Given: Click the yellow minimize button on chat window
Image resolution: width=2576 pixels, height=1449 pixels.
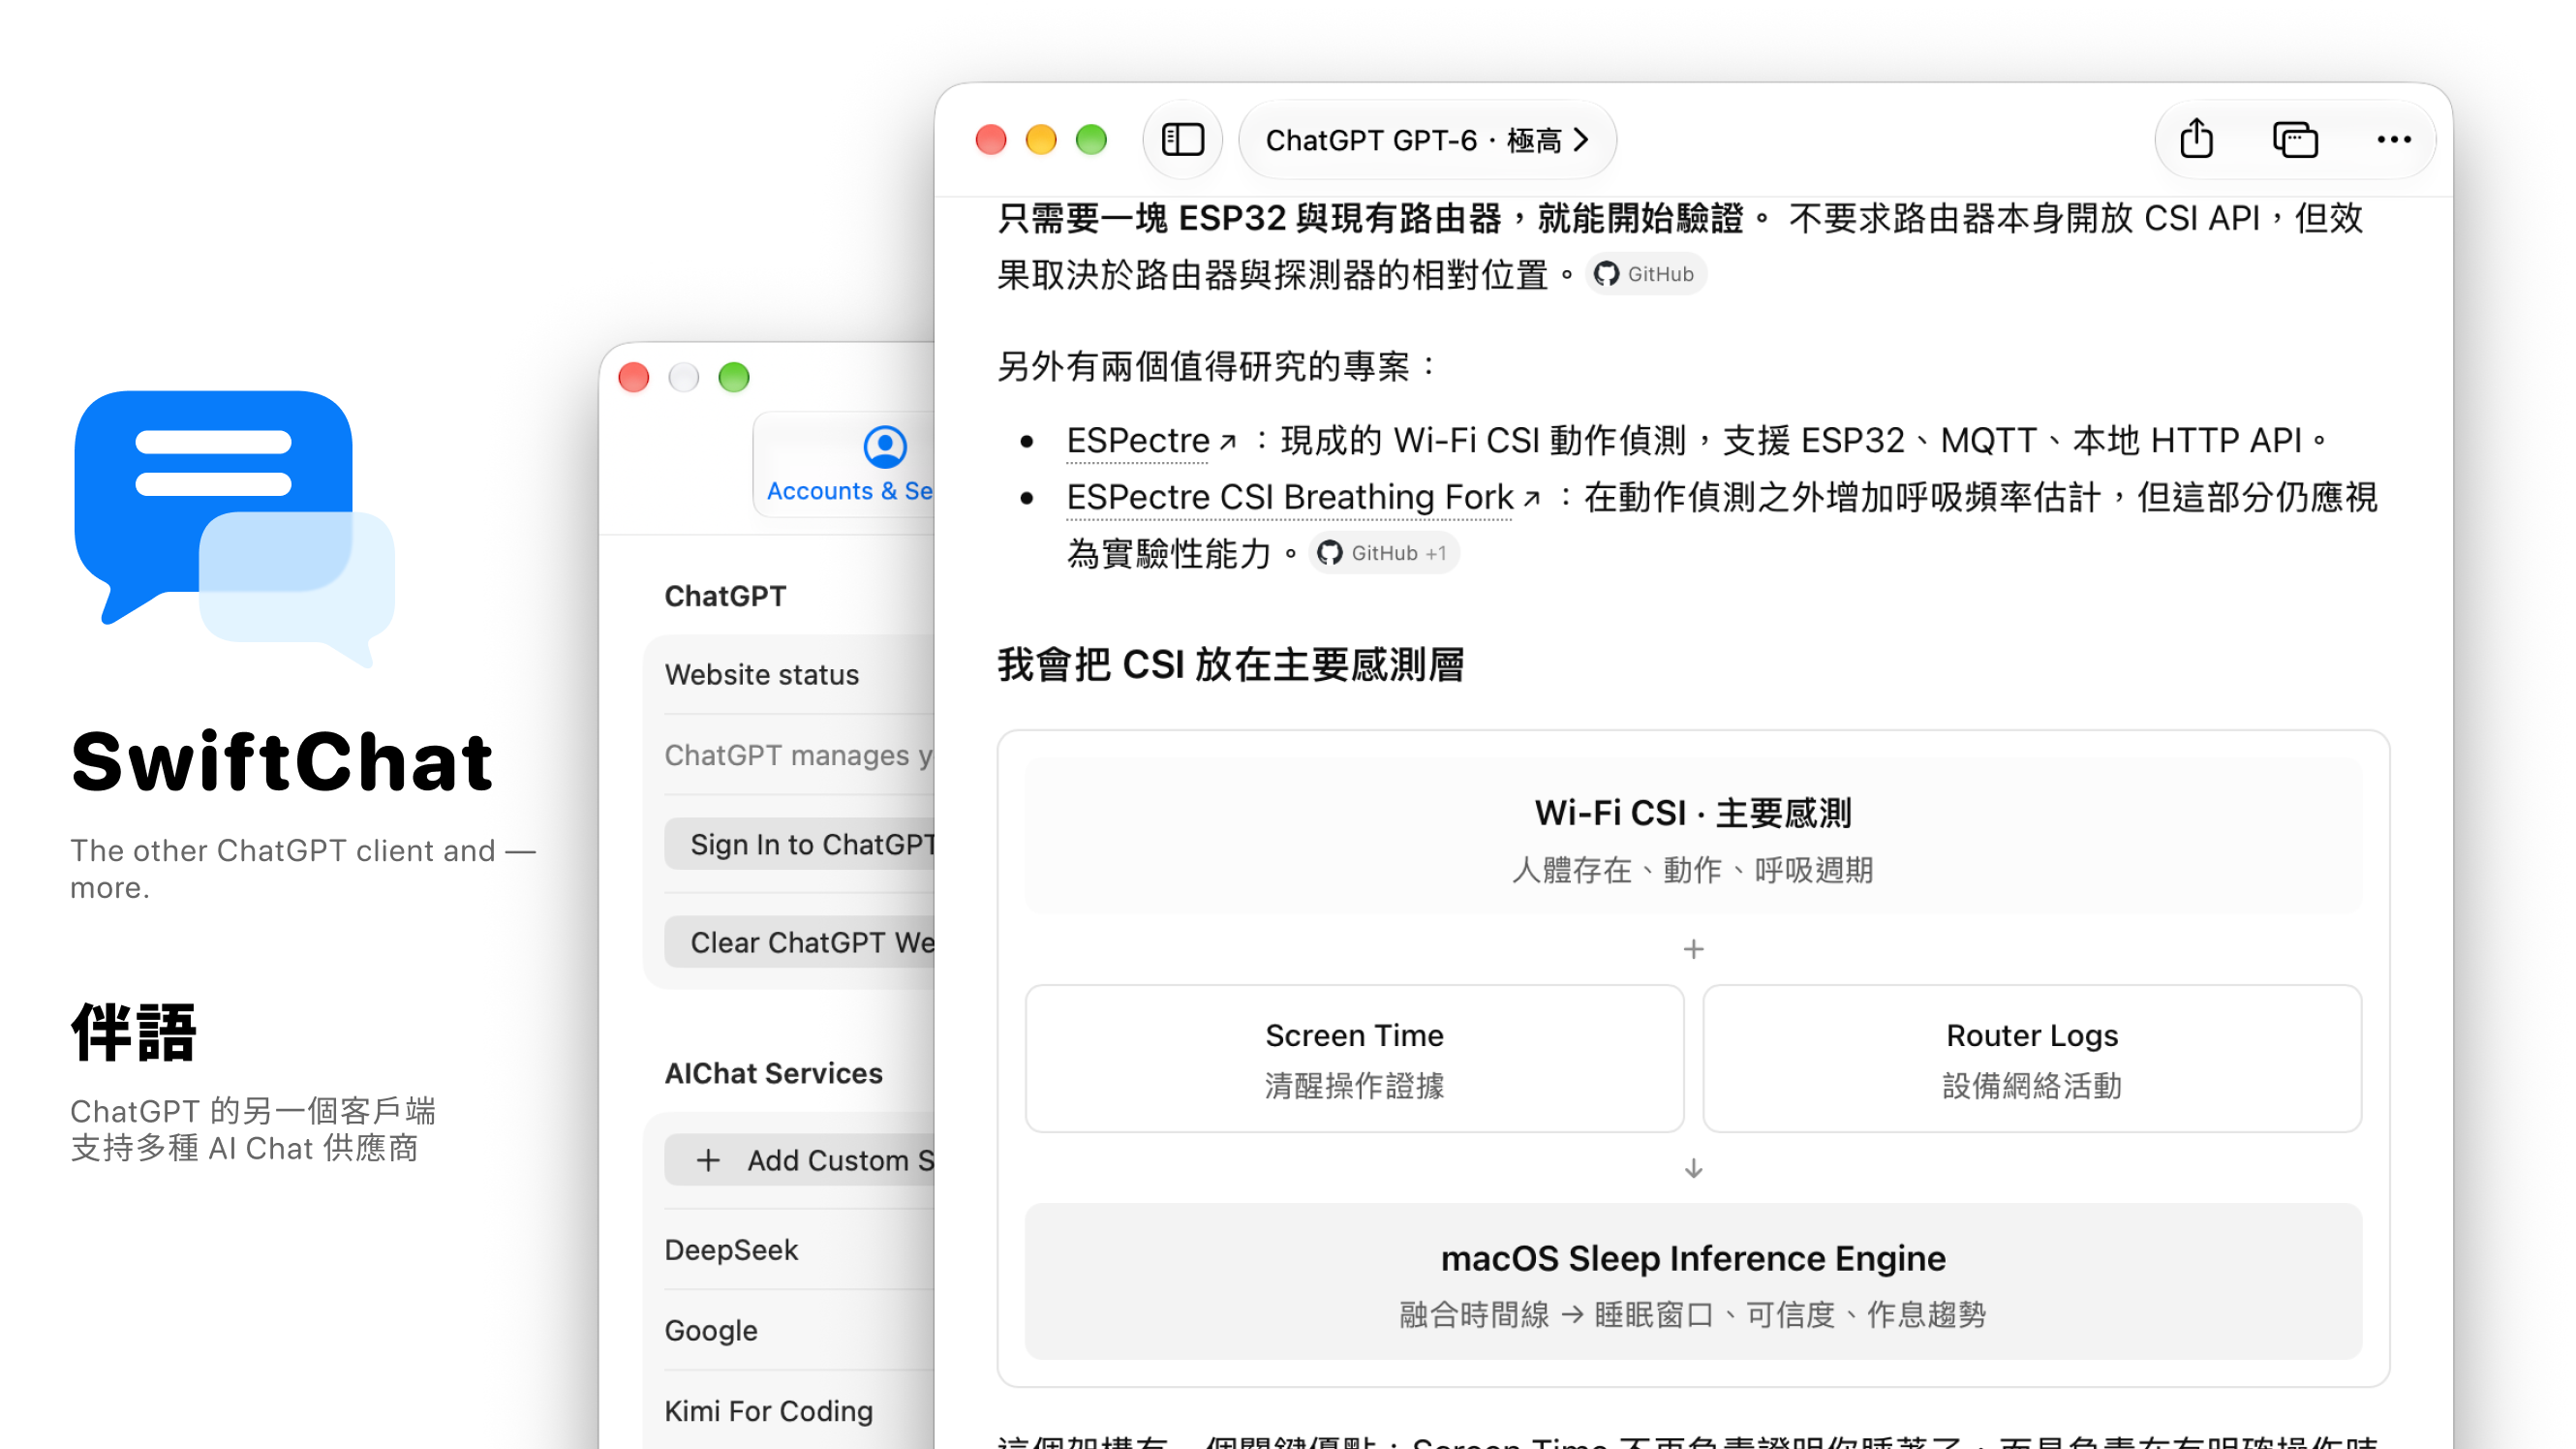Looking at the screenshot, I should (1041, 139).
